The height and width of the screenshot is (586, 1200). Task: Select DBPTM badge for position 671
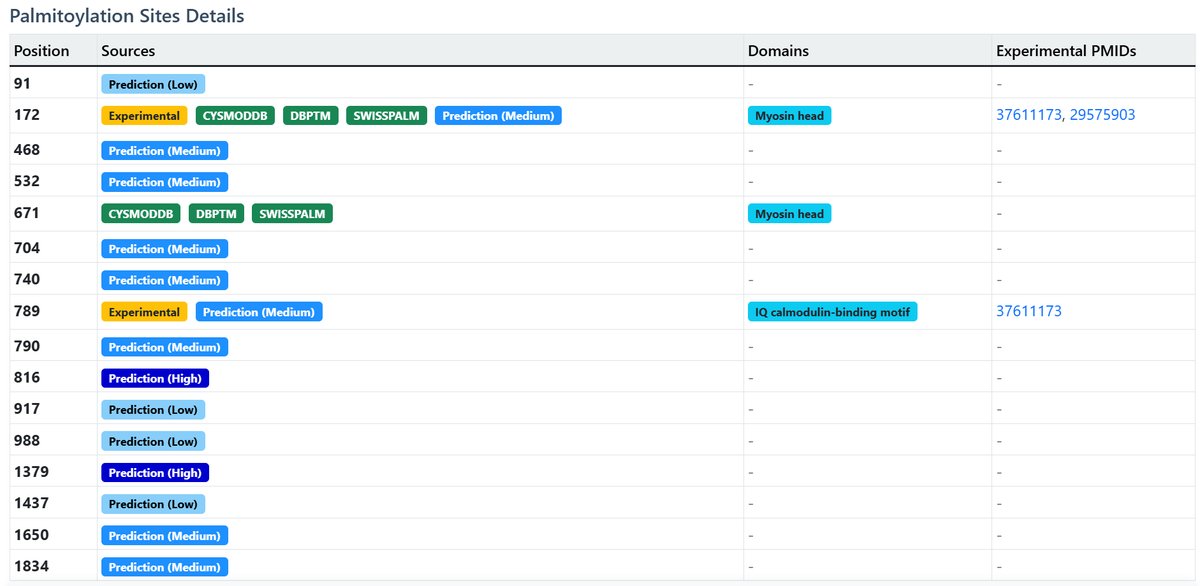(216, 214)
